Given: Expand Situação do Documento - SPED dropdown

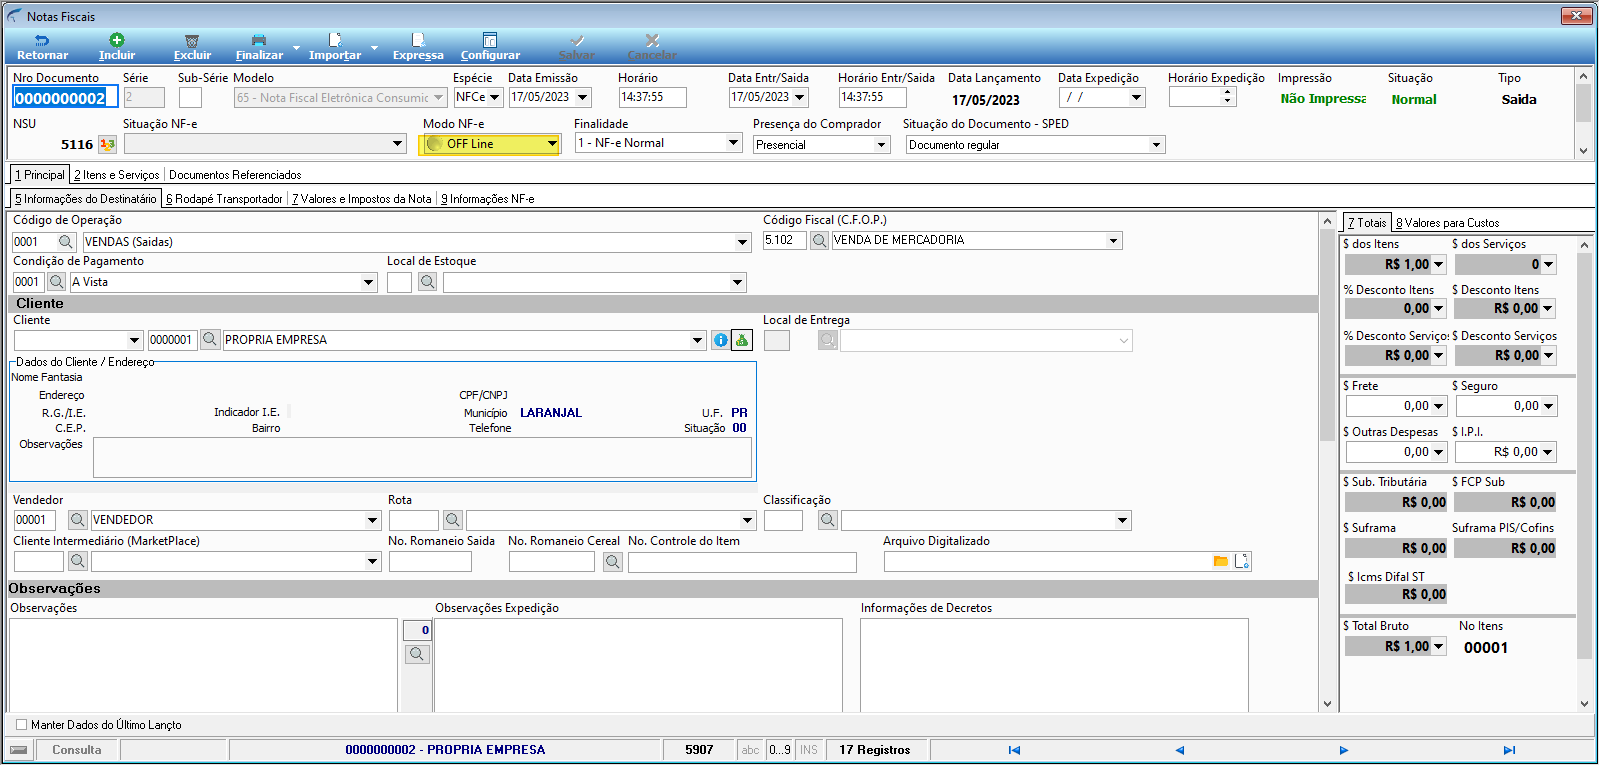Looking at the screenshot, I should tap(1156, 145).
